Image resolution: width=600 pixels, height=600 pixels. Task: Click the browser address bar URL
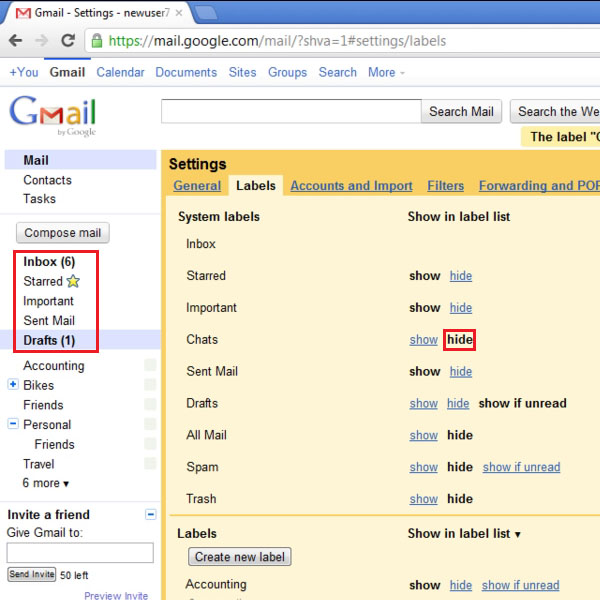tap(277, 41)
